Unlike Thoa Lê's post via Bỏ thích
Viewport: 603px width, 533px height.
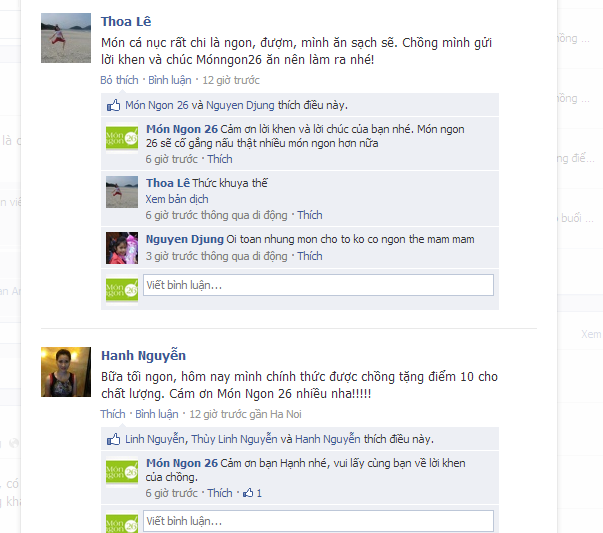(119, 80)
